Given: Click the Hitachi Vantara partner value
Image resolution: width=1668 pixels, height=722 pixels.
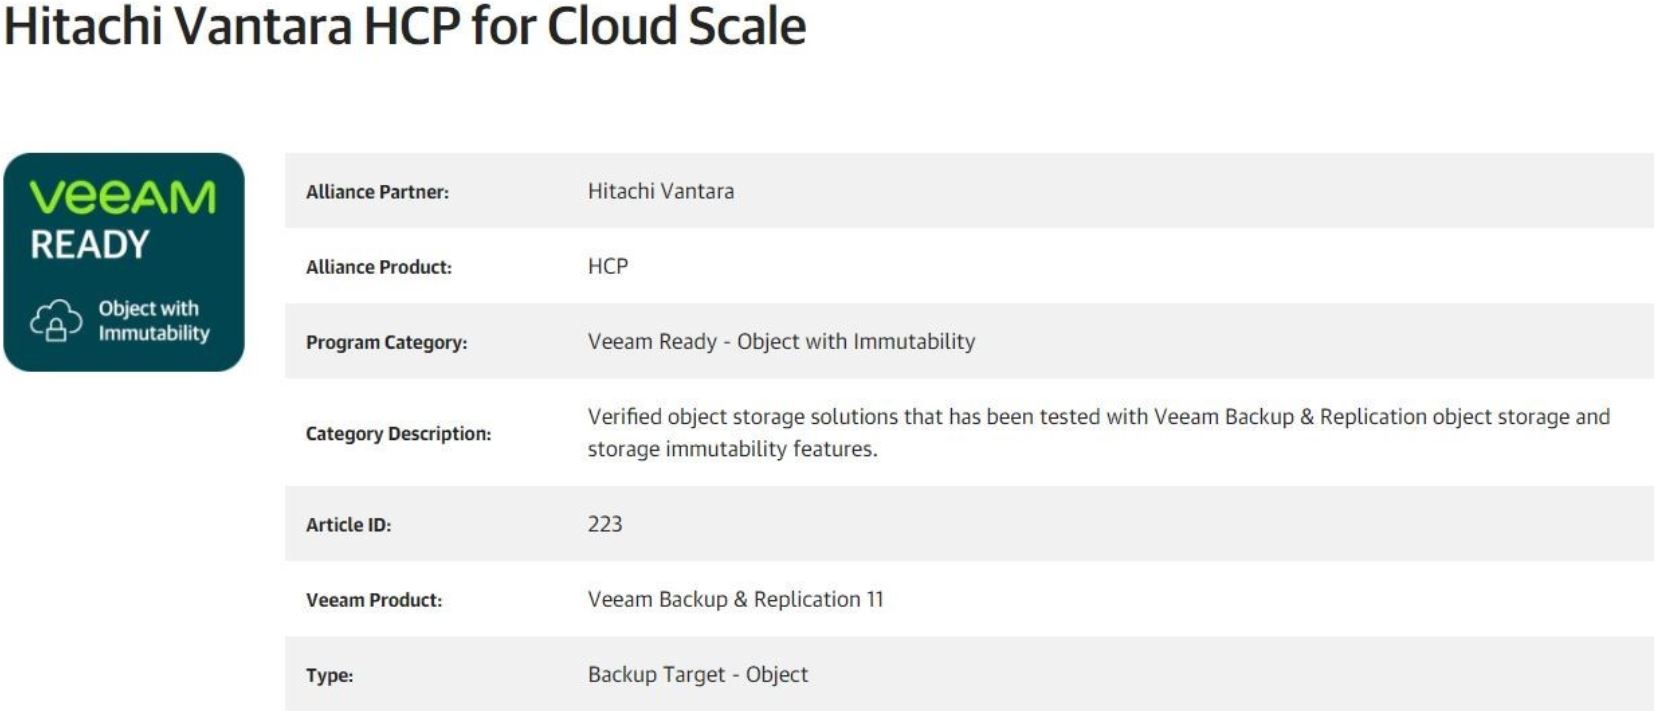Looking at the screenshot, I should (661, 191).
